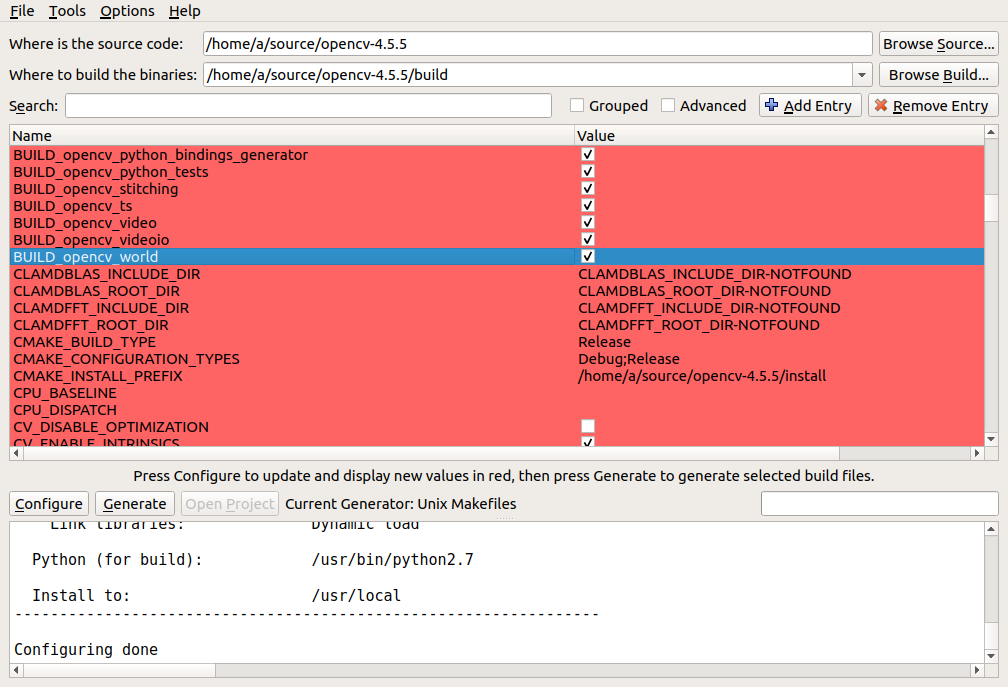This screenshot has width=1008, height=687.
Task: Click the output log scroll left arrow
Action: point(16,670)
